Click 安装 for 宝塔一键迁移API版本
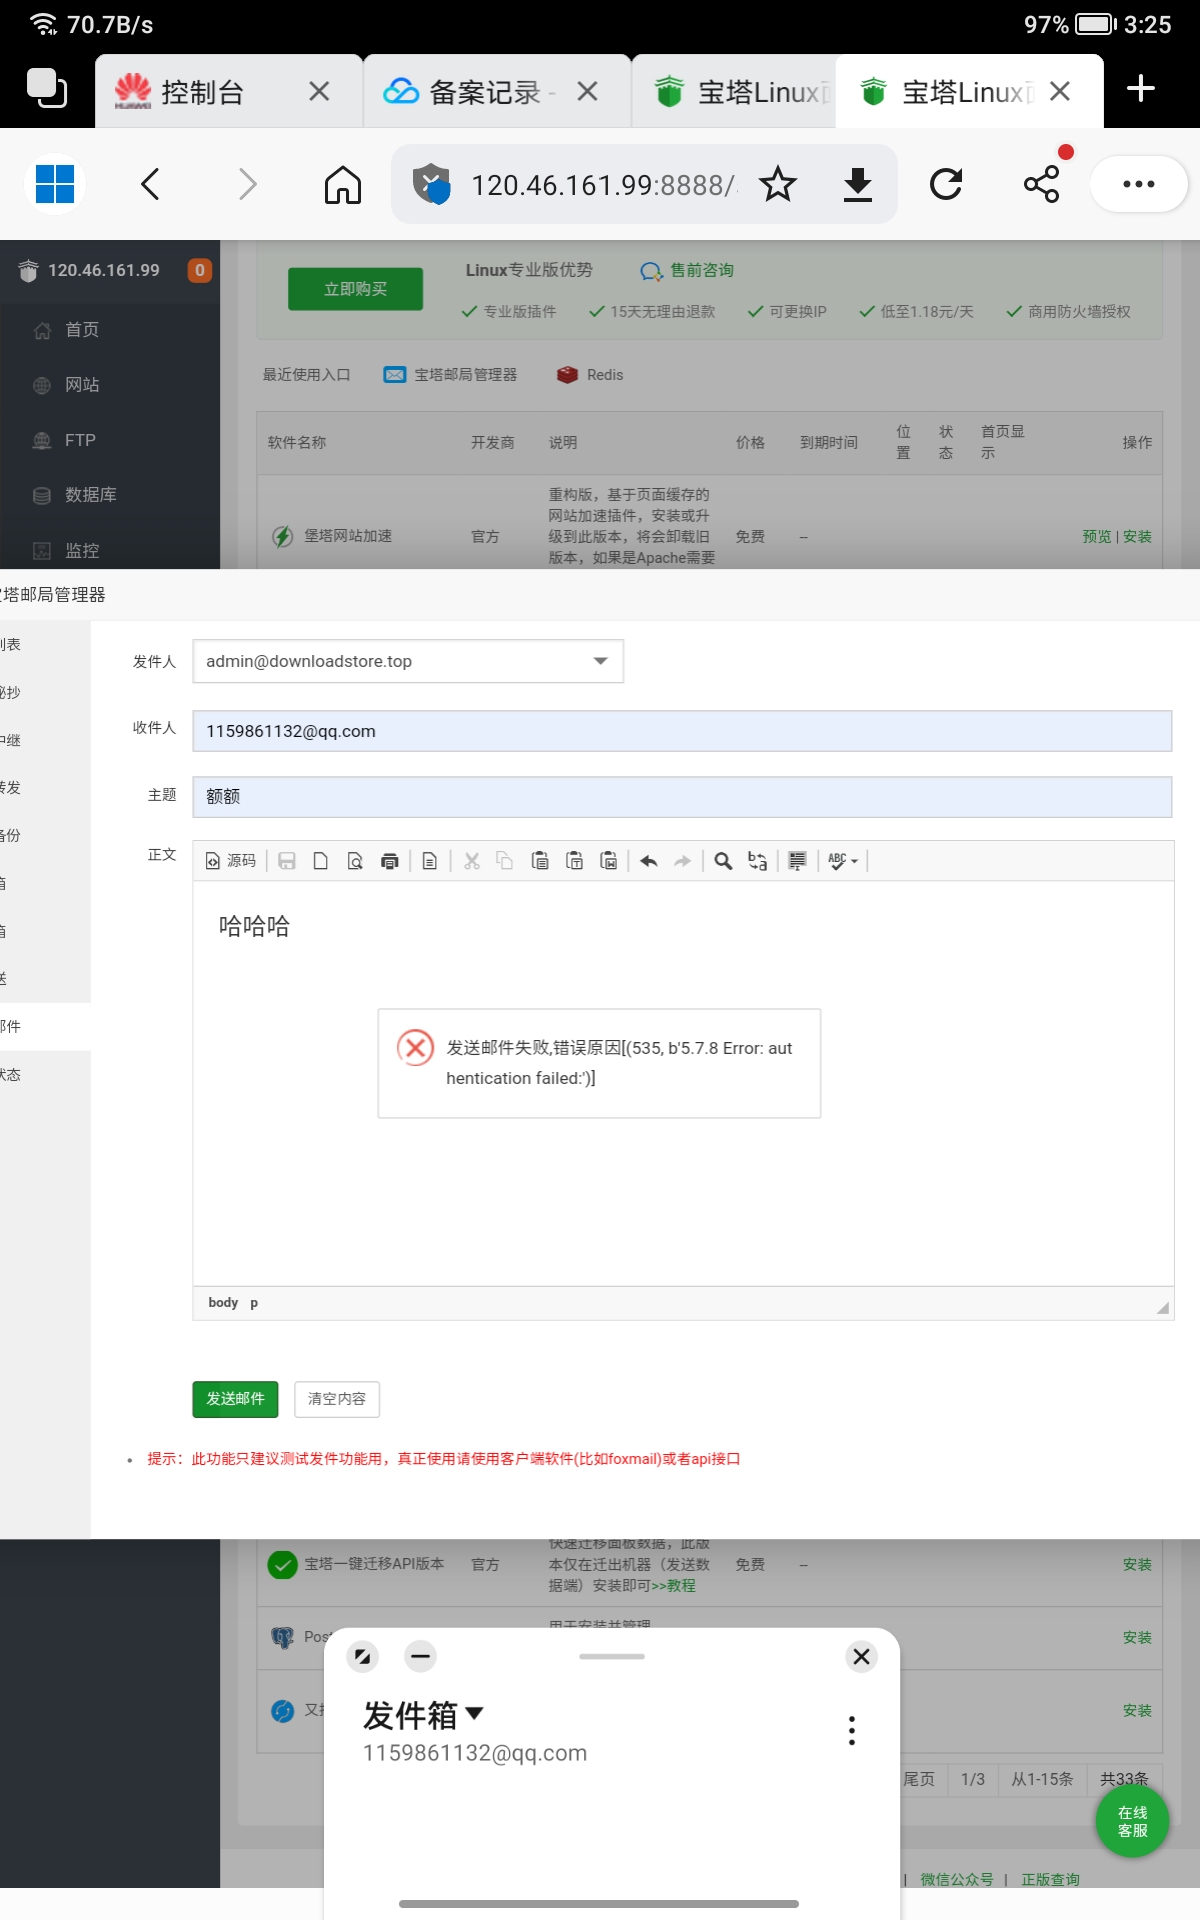 coord(1137,1565)
